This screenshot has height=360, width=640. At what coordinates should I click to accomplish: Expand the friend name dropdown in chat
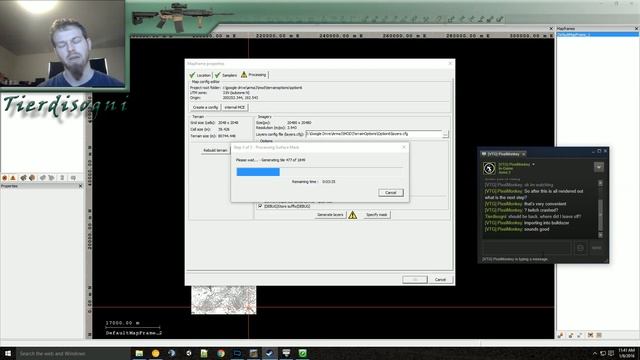[533, 164]
